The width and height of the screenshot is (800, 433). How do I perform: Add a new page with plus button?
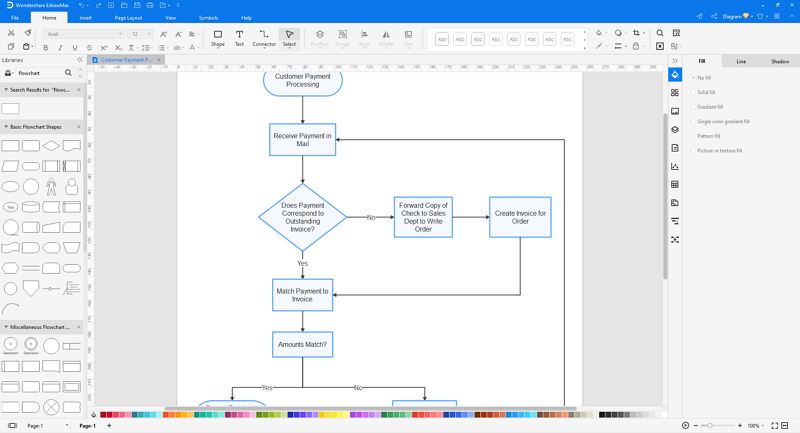109,425
